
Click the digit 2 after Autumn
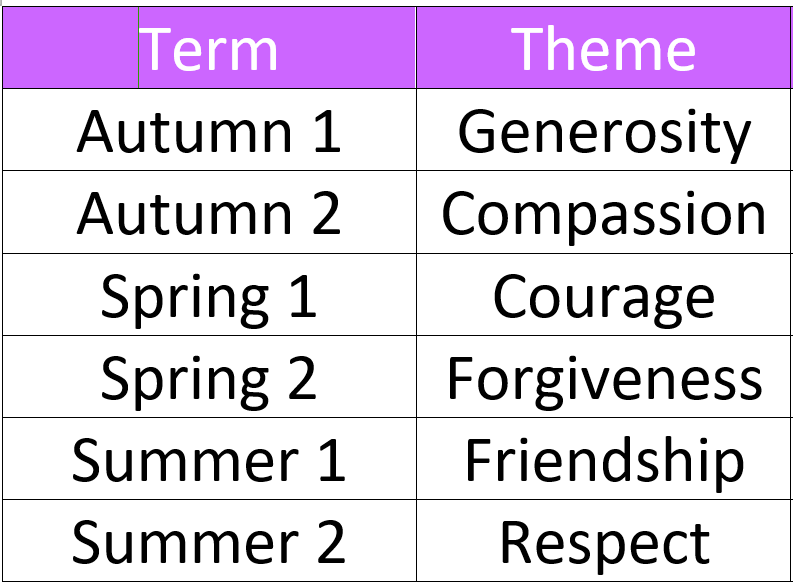point(325,213)
